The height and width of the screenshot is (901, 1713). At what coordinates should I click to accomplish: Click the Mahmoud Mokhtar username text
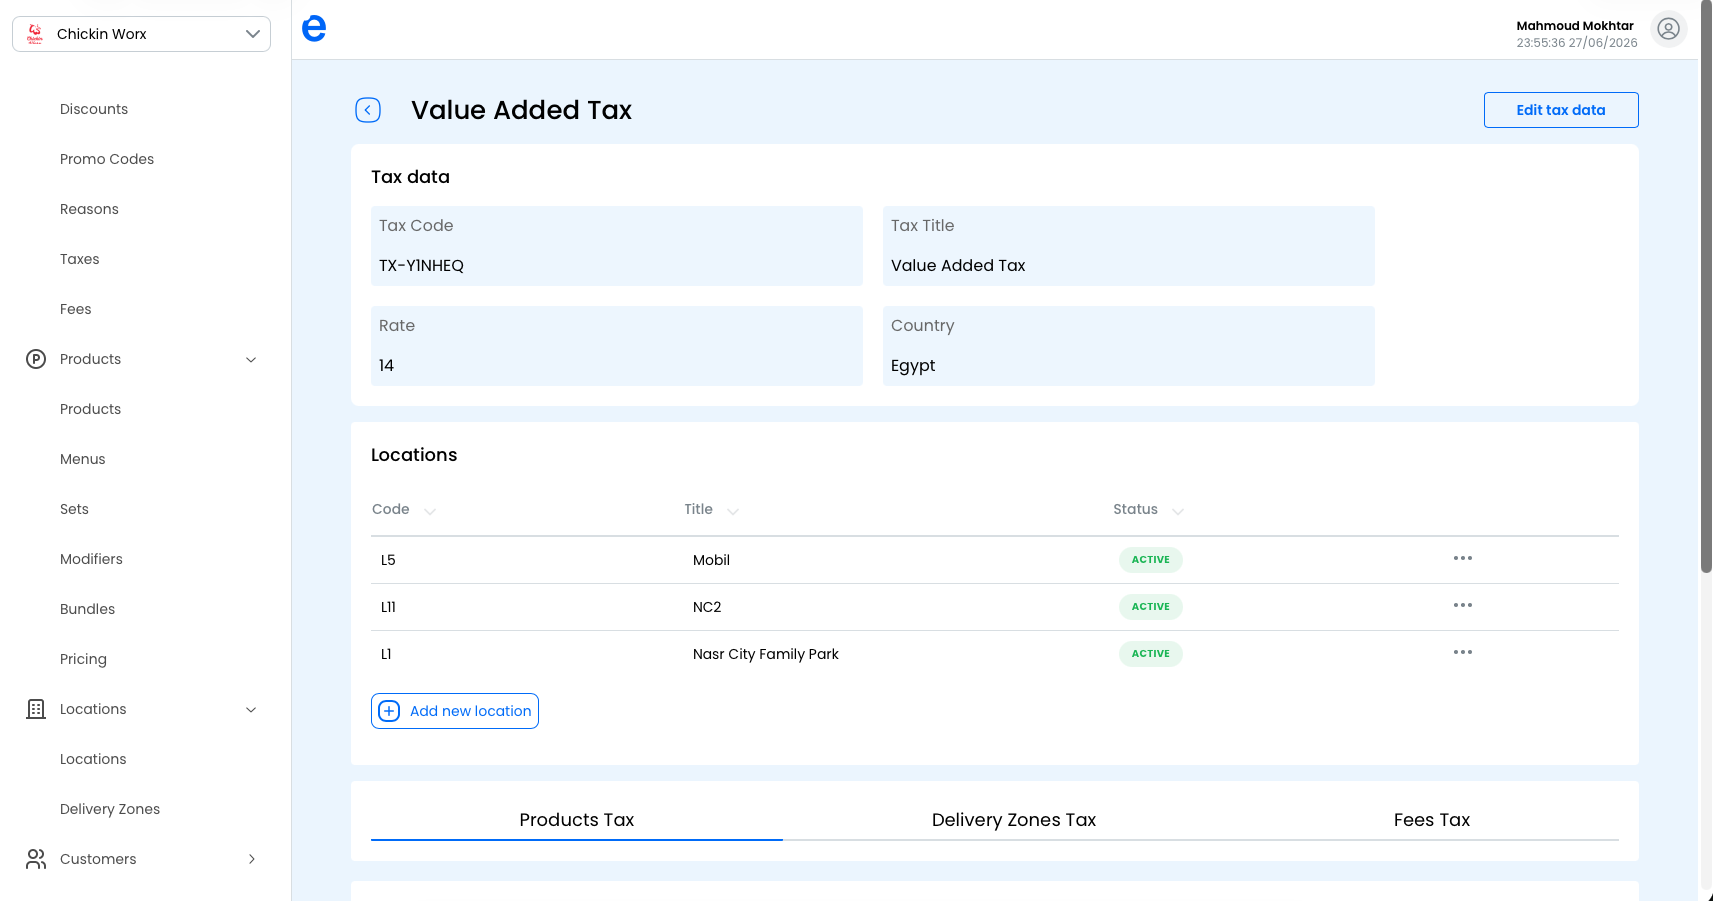[1575, 26]
